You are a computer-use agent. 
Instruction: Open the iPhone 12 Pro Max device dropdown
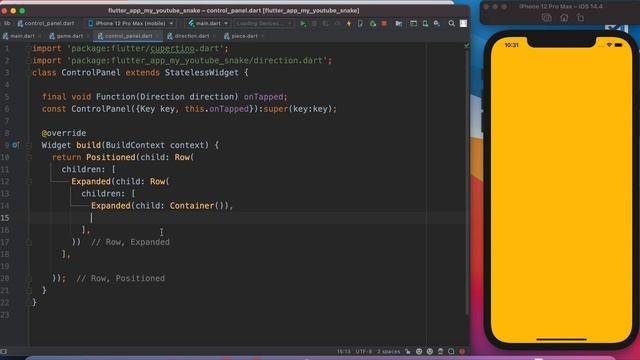coord(131,24)
